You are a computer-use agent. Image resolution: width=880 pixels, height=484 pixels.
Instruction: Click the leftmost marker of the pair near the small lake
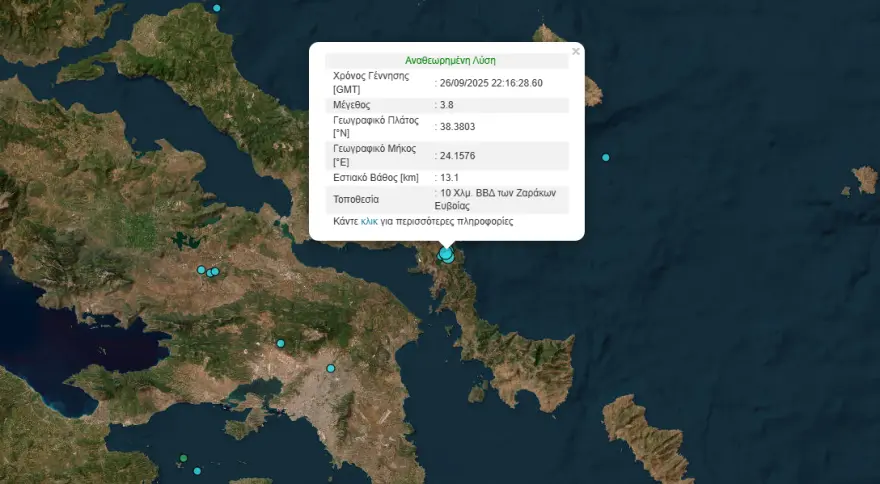click(x=201, y=270)
